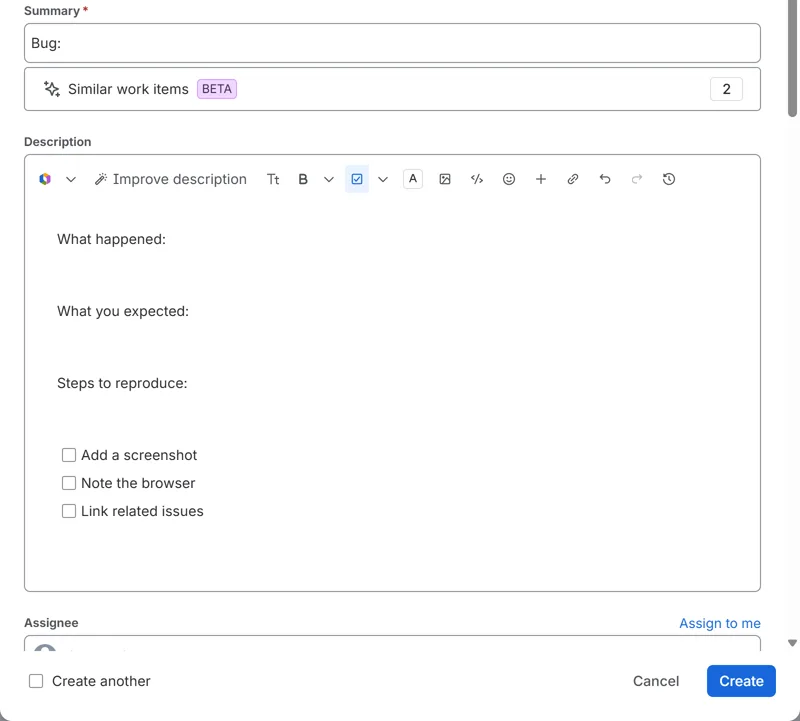Click the similar items count 2
This screenshot has height=721, width=800.
coord(727,89)
